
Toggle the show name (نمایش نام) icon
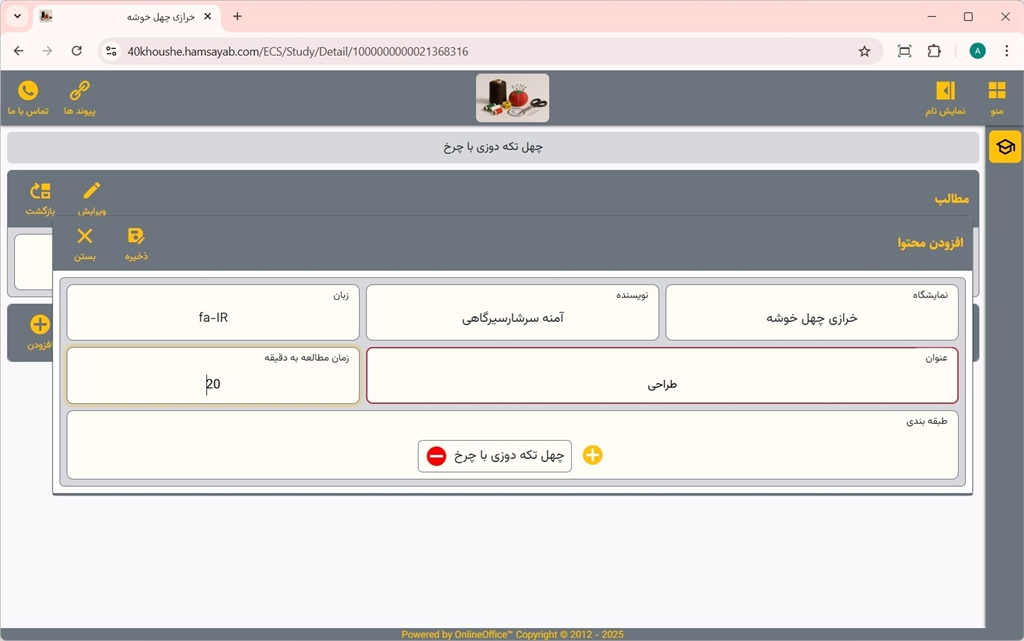pos(945,91)
